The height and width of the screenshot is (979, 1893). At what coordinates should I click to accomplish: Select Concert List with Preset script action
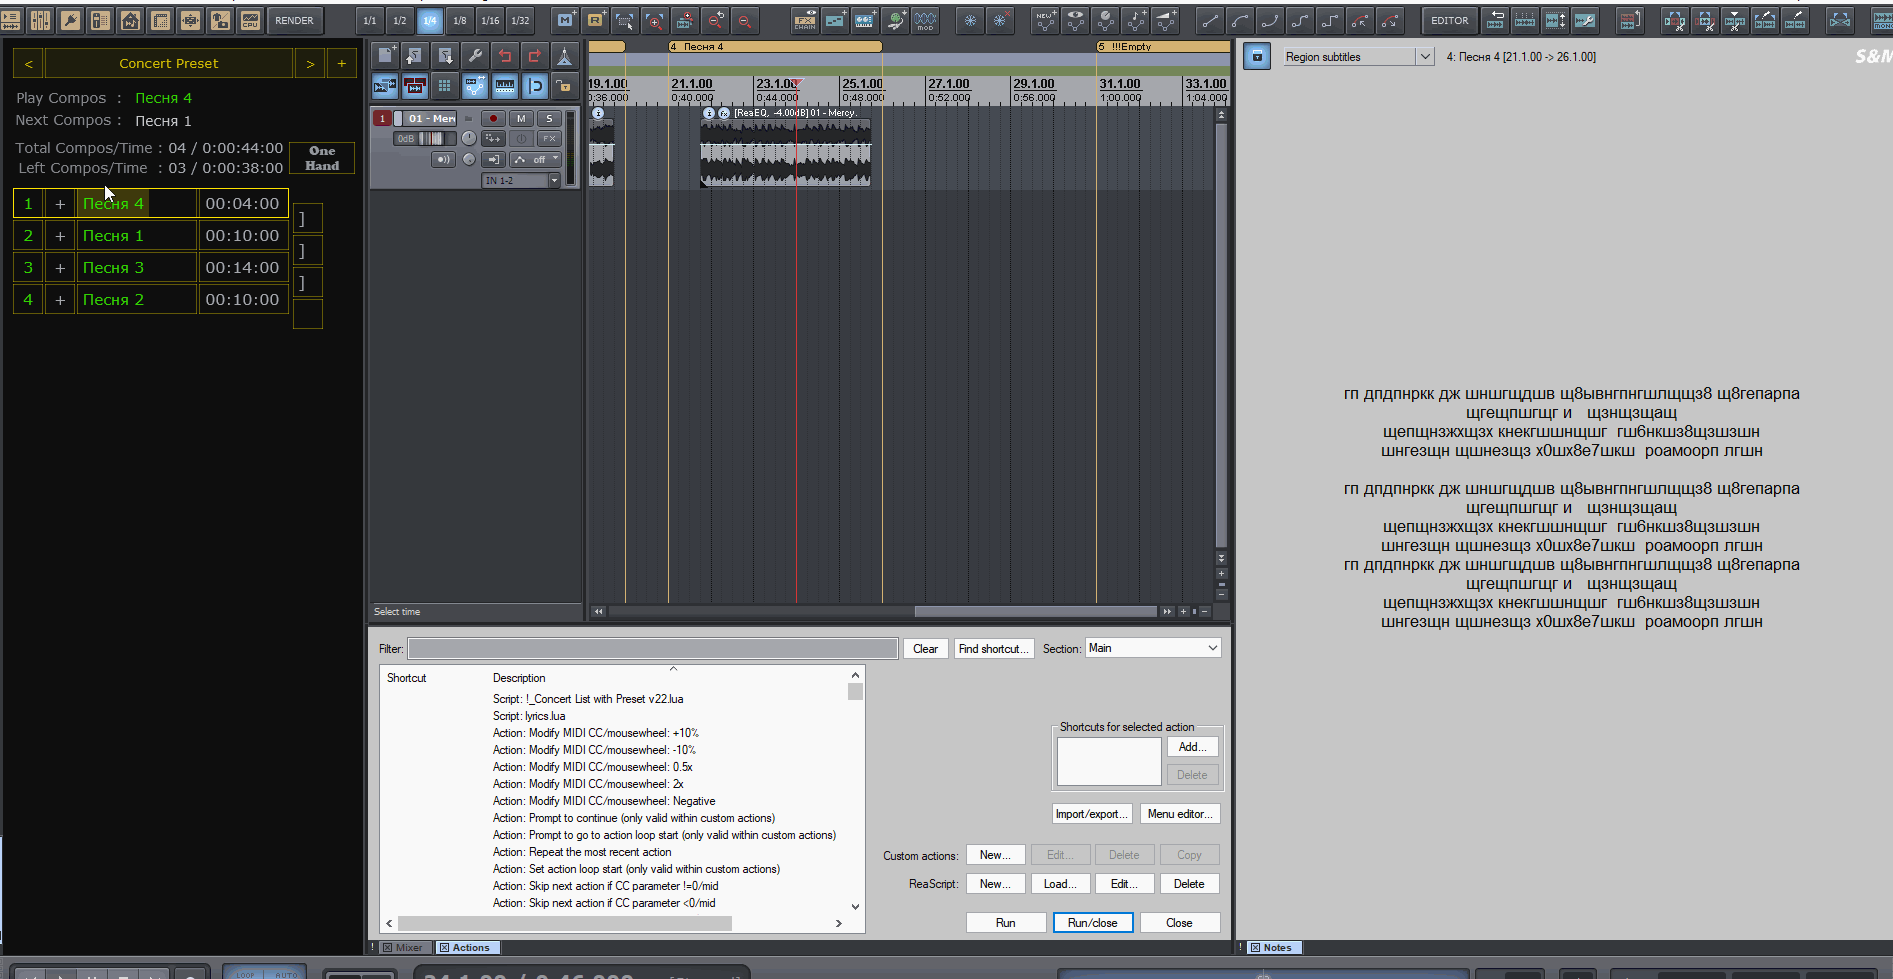point(588,699)
